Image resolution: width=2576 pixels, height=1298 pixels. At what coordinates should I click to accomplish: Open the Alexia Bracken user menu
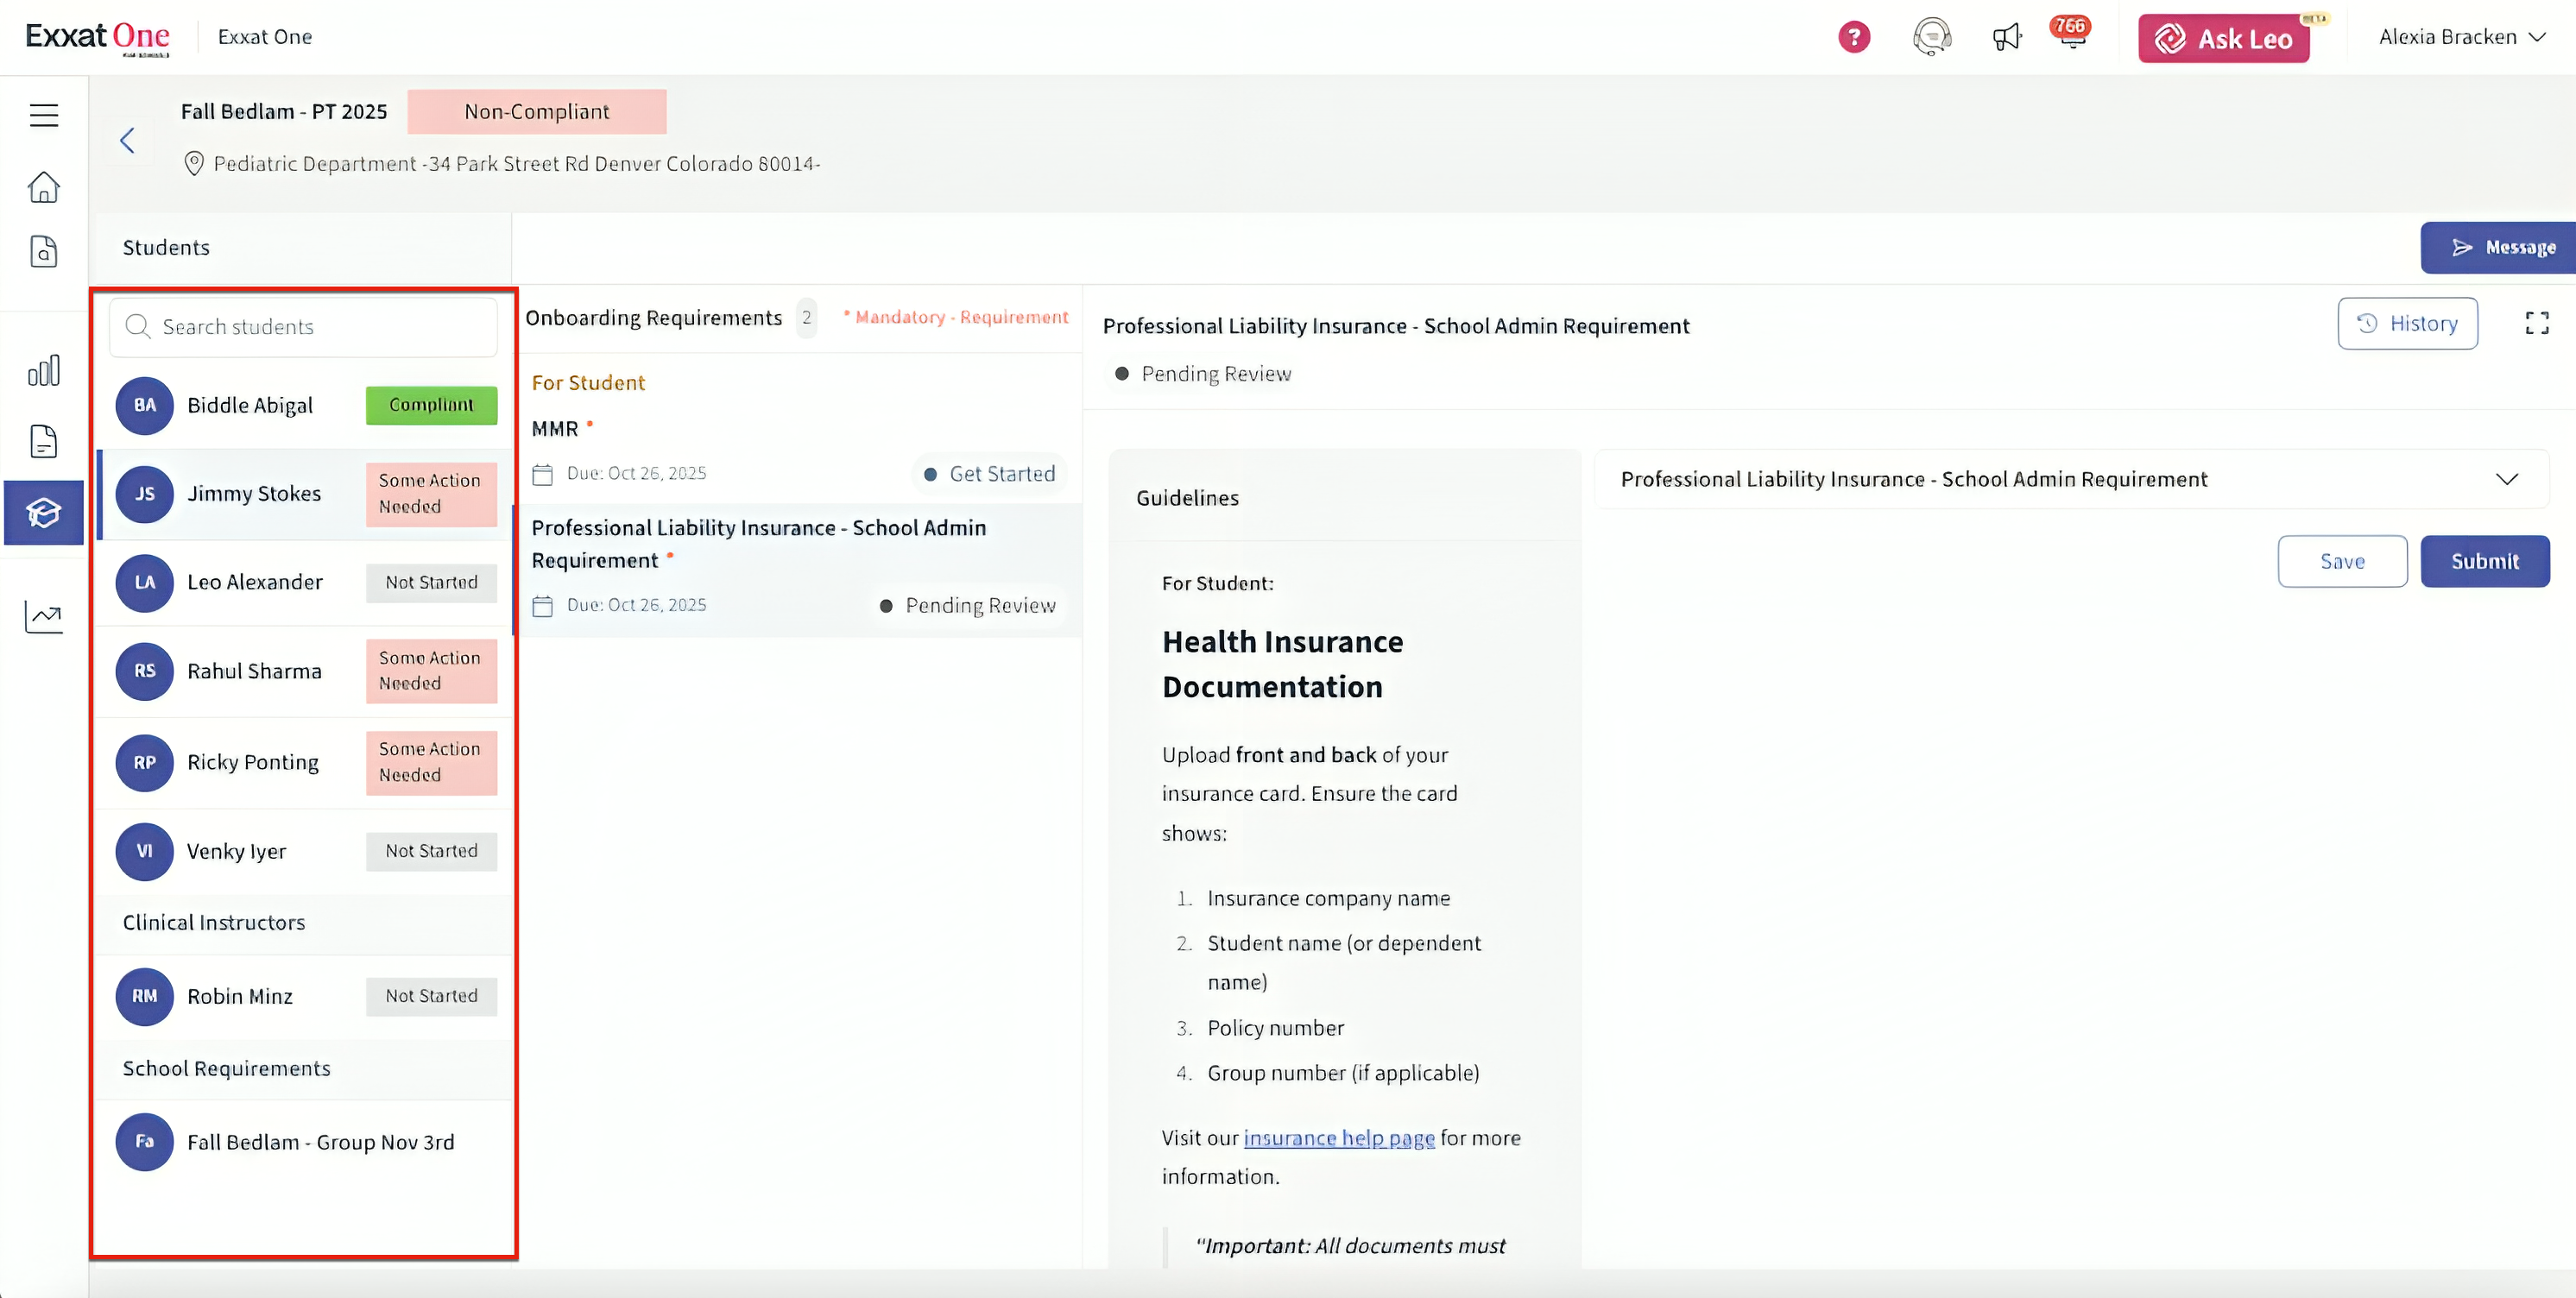click(x=2461, y=37)
